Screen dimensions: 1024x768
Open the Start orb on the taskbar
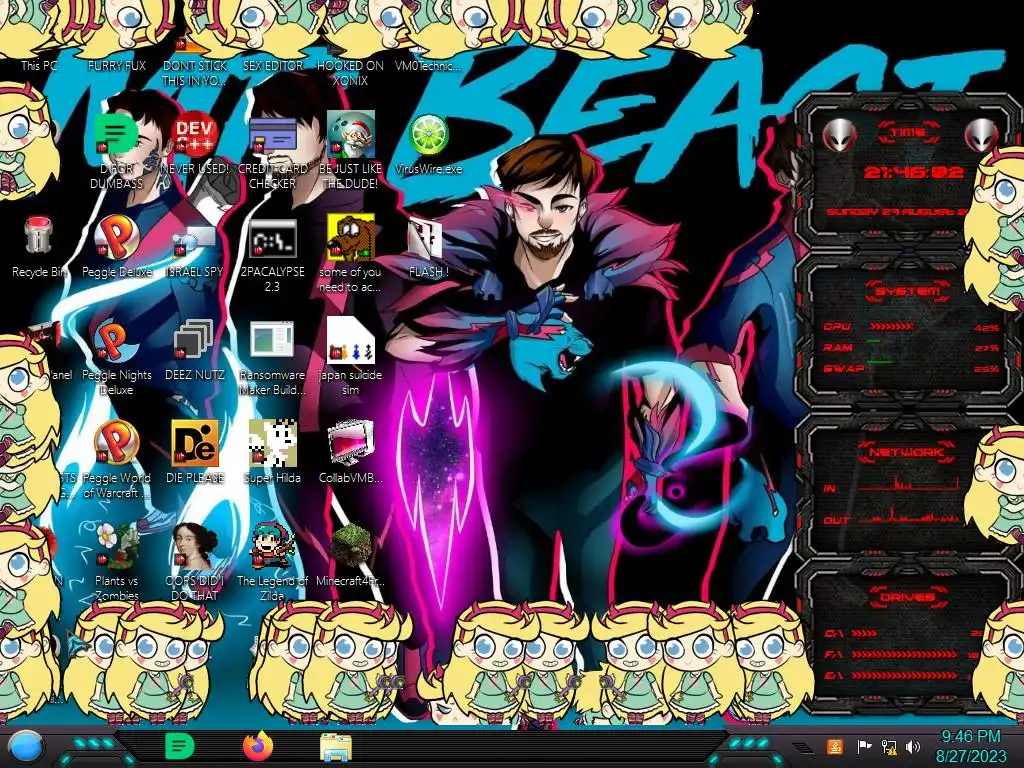click(x=26, y=746)
